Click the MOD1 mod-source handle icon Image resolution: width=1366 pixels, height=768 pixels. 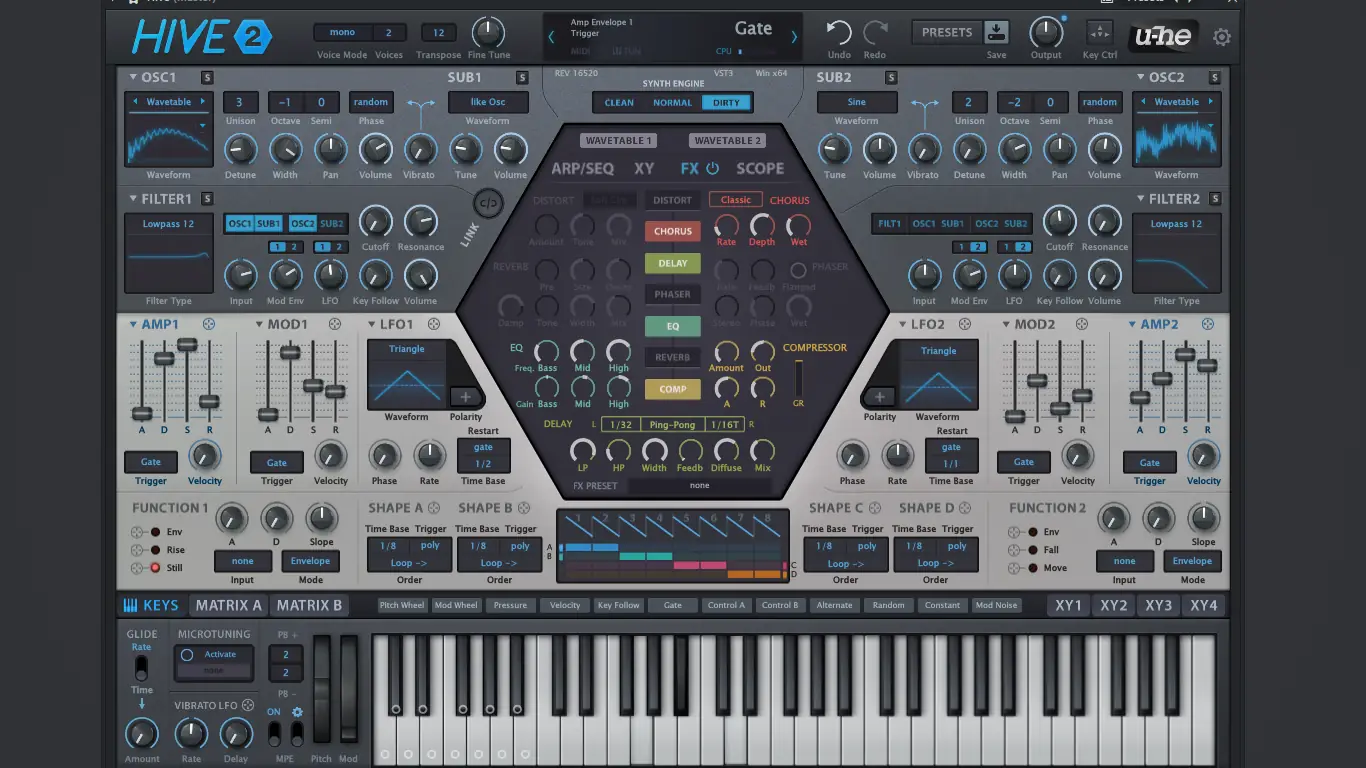(335, 324)
